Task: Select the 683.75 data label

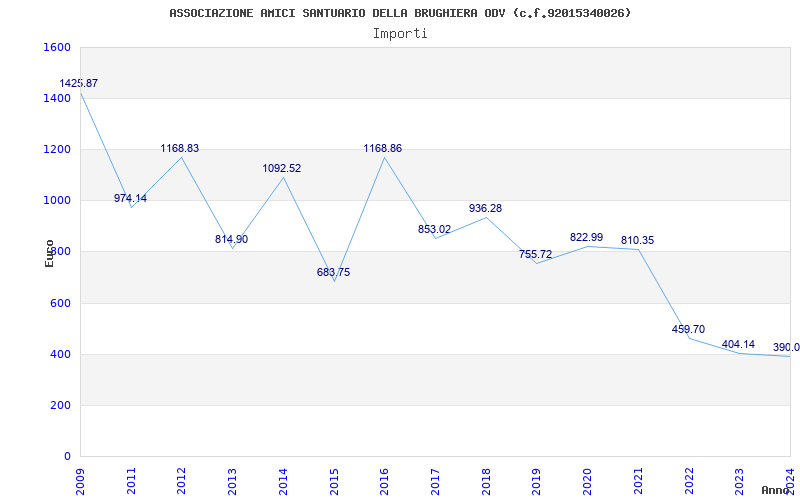Action: click(x=333, y=272)
